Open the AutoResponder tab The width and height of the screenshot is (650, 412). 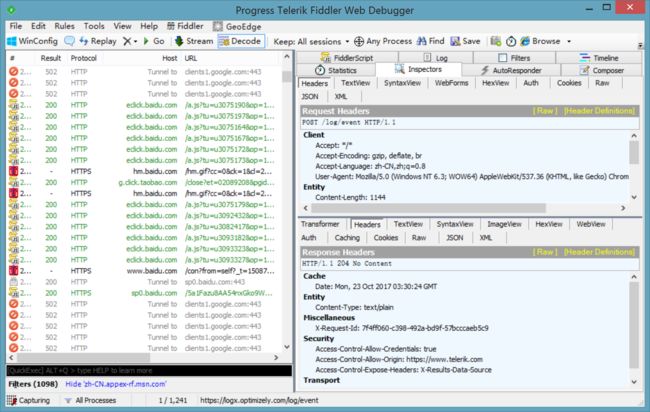[511, 70]
